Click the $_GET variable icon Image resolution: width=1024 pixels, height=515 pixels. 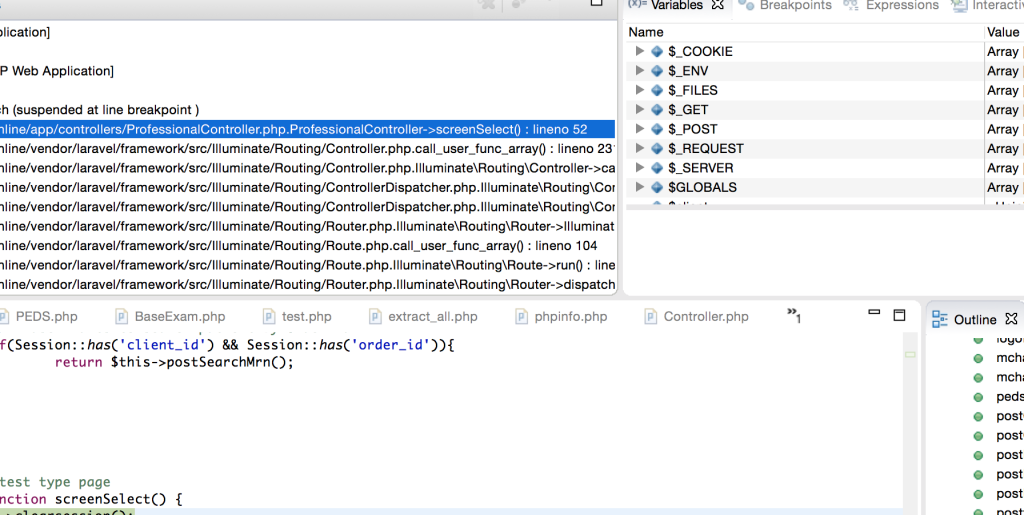point(657,110)
